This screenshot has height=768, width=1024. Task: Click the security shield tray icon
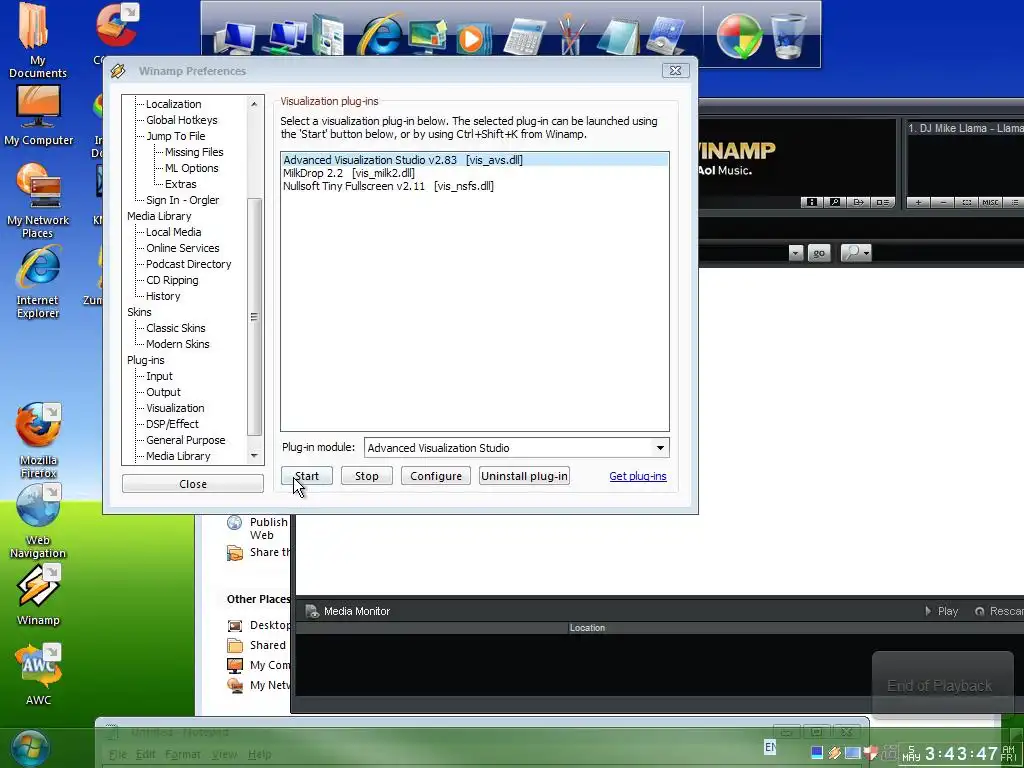871,753
